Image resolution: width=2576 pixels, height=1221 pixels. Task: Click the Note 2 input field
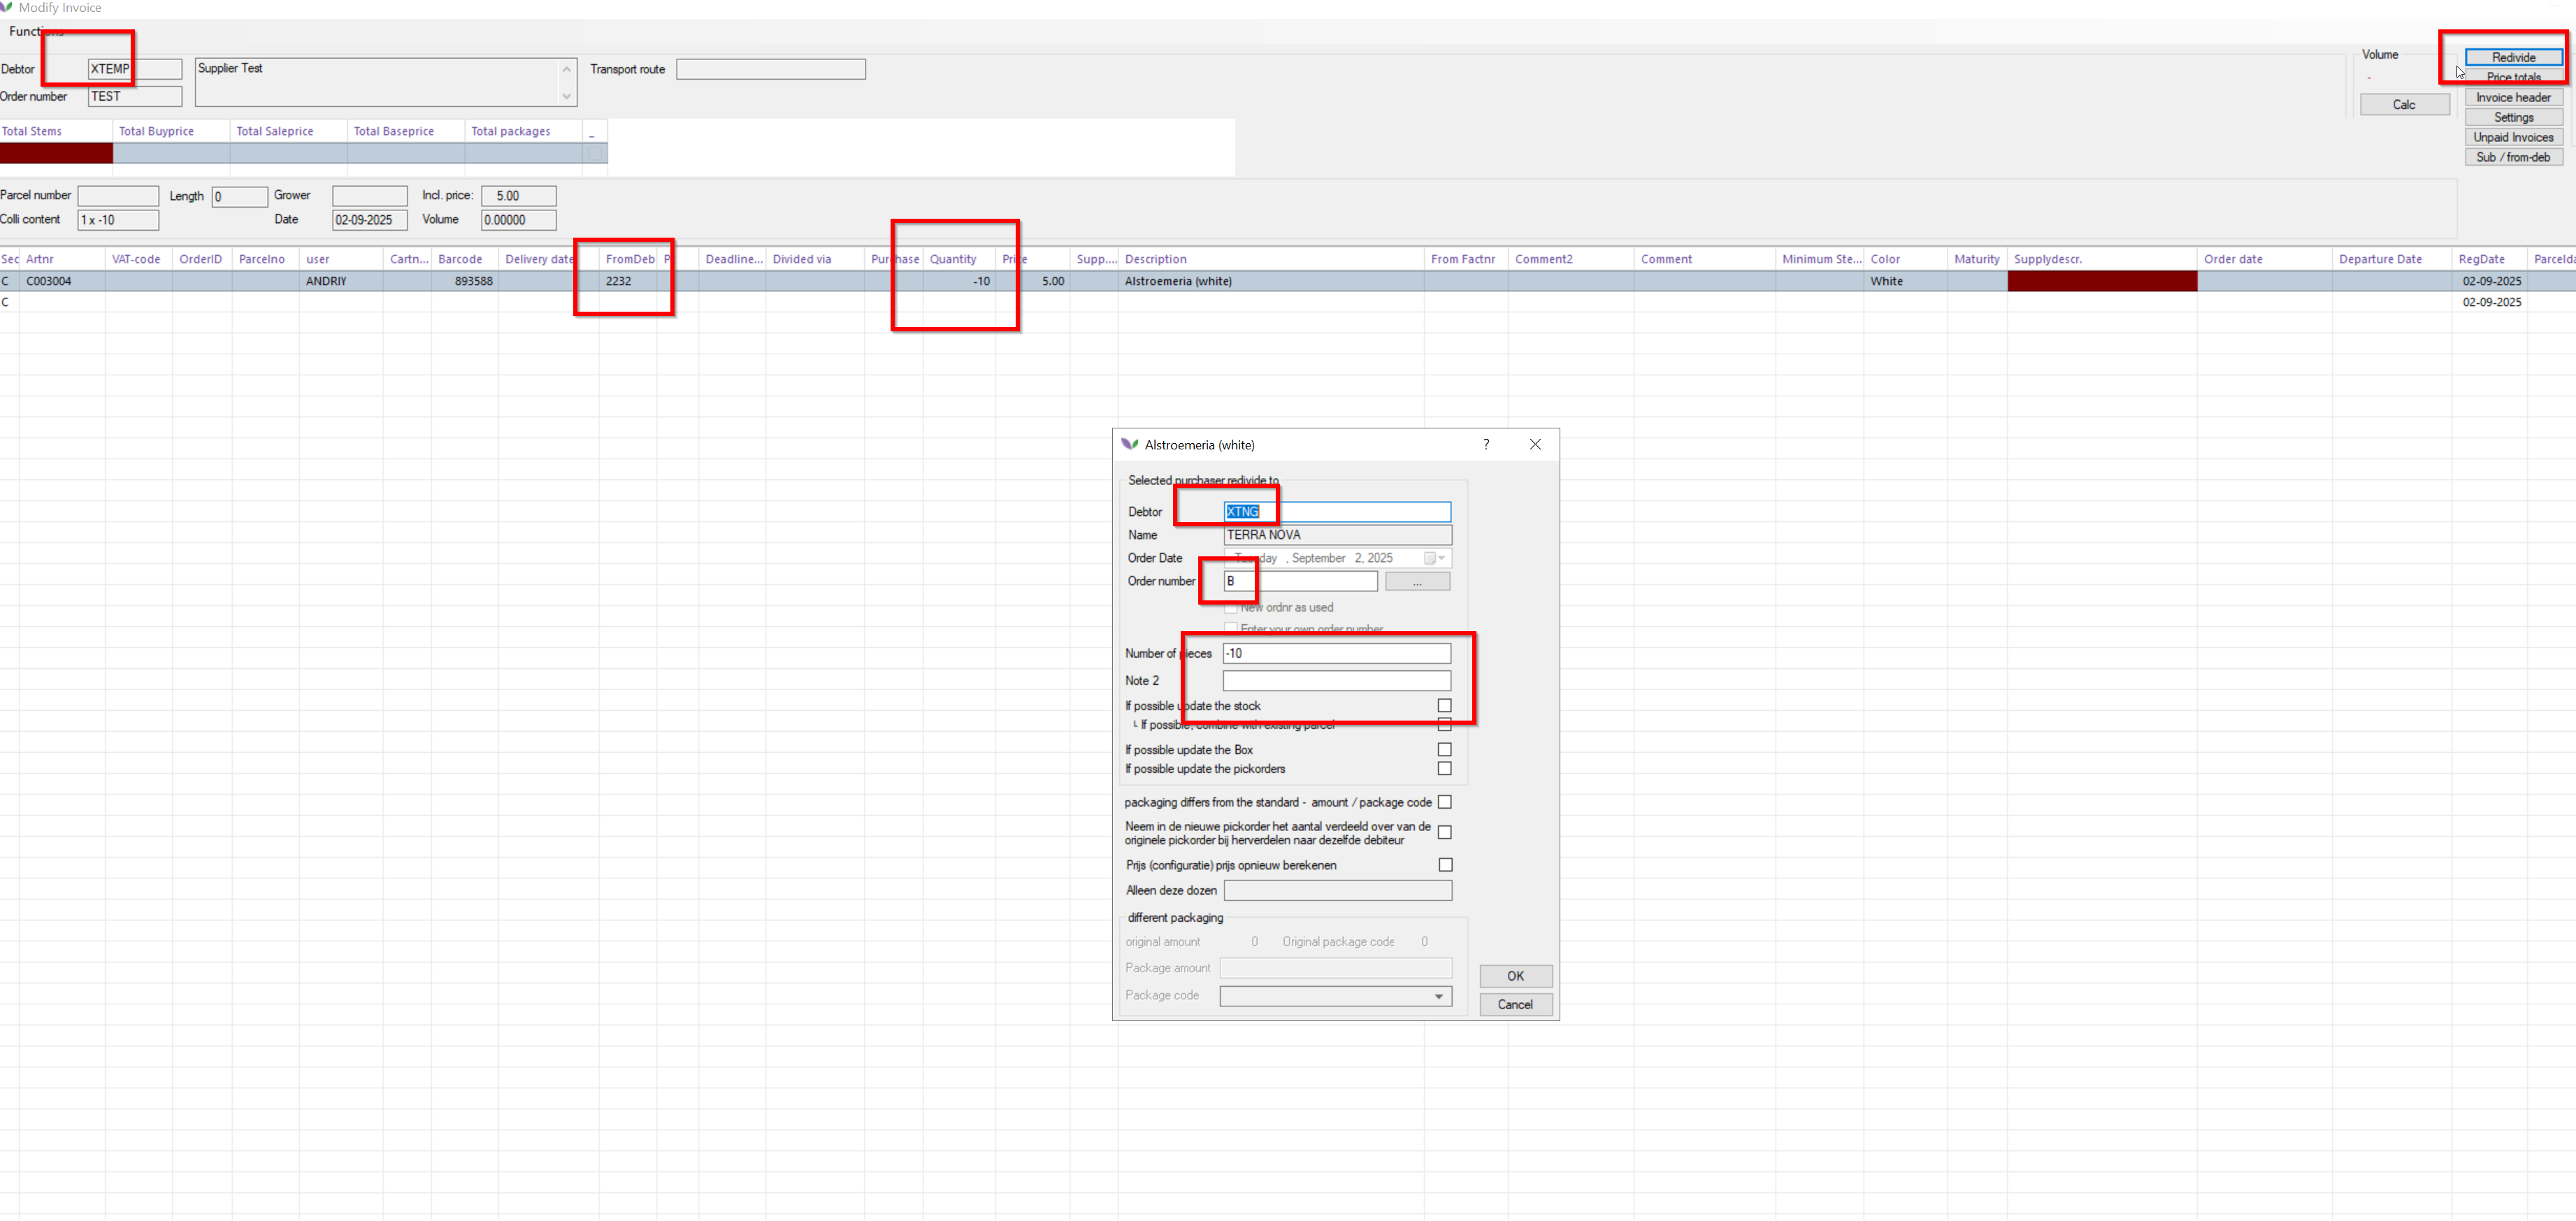click(1336, 680)
